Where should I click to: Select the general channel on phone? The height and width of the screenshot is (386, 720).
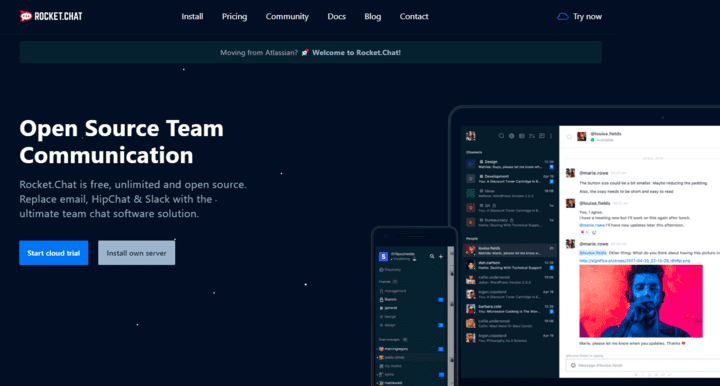pos(411,308)
